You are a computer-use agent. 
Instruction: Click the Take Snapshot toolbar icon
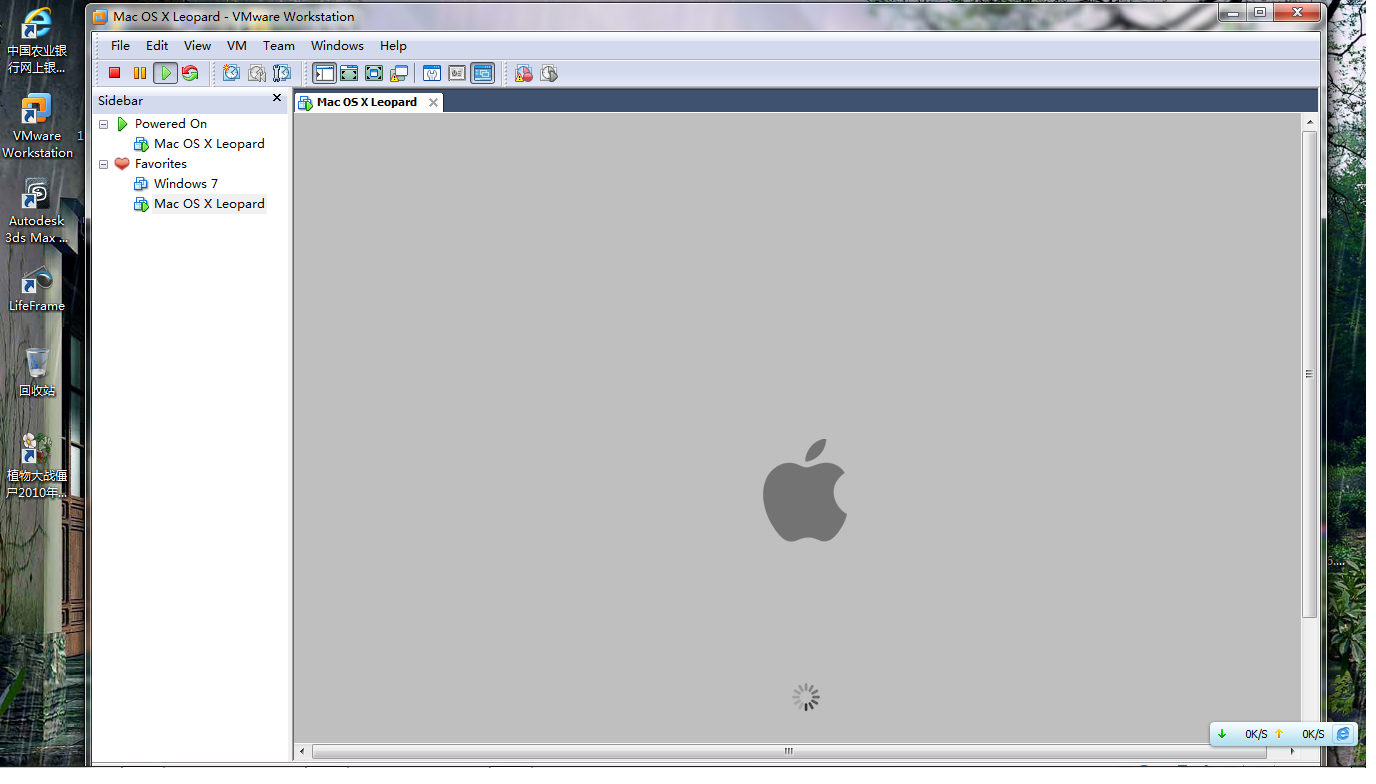click(x=231, y=73)
